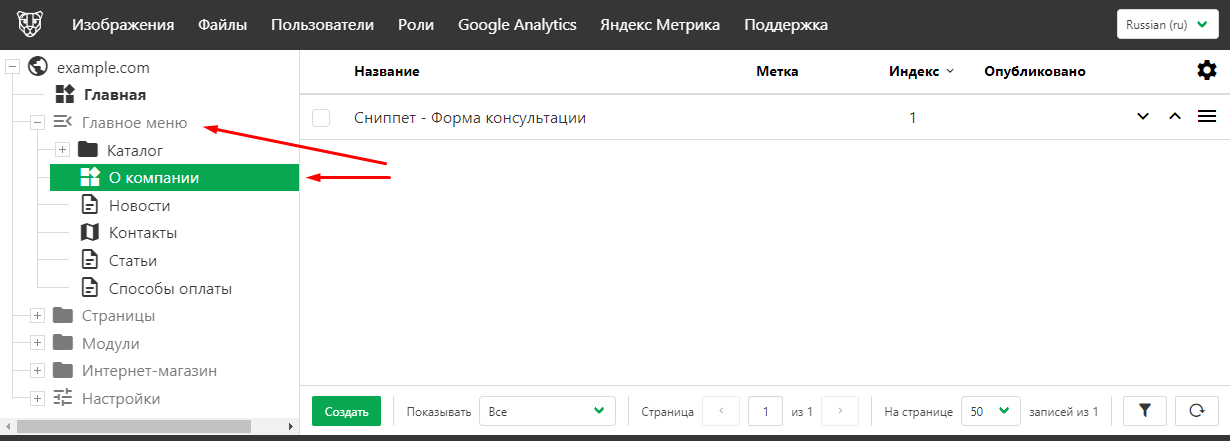Click the page number input field

[766, 410]
